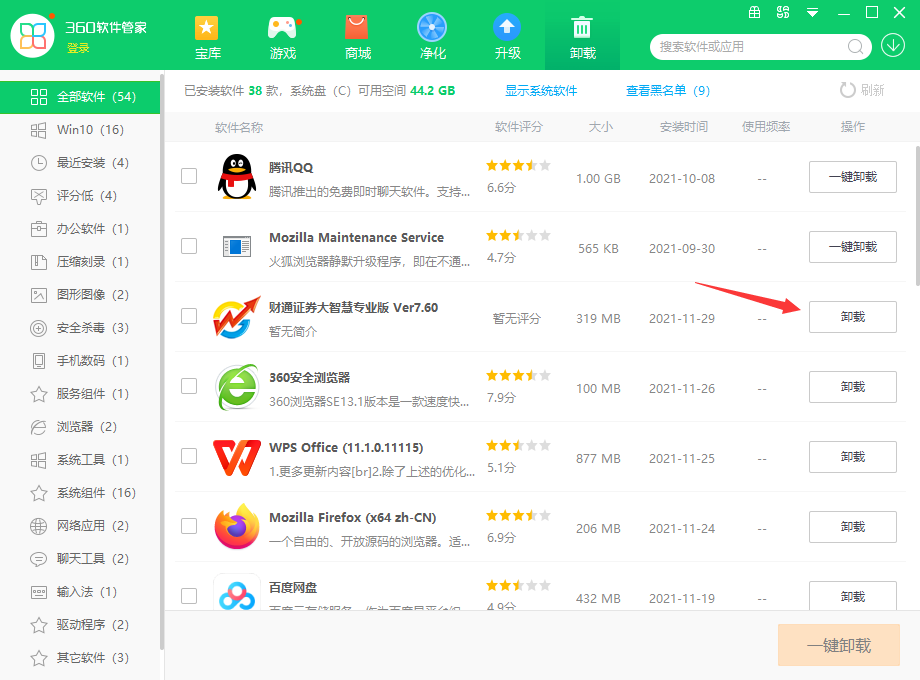
Task: Select 系统工具 (1) category
Action: (80, 459)
